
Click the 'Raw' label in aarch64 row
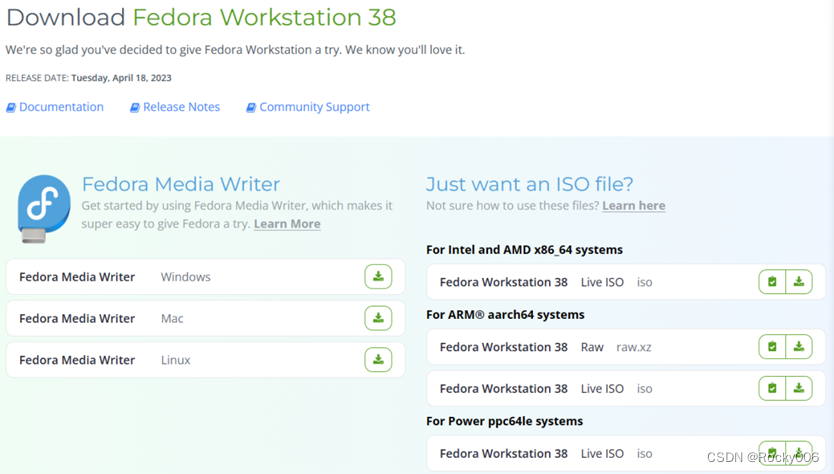(x=592, y=347)
